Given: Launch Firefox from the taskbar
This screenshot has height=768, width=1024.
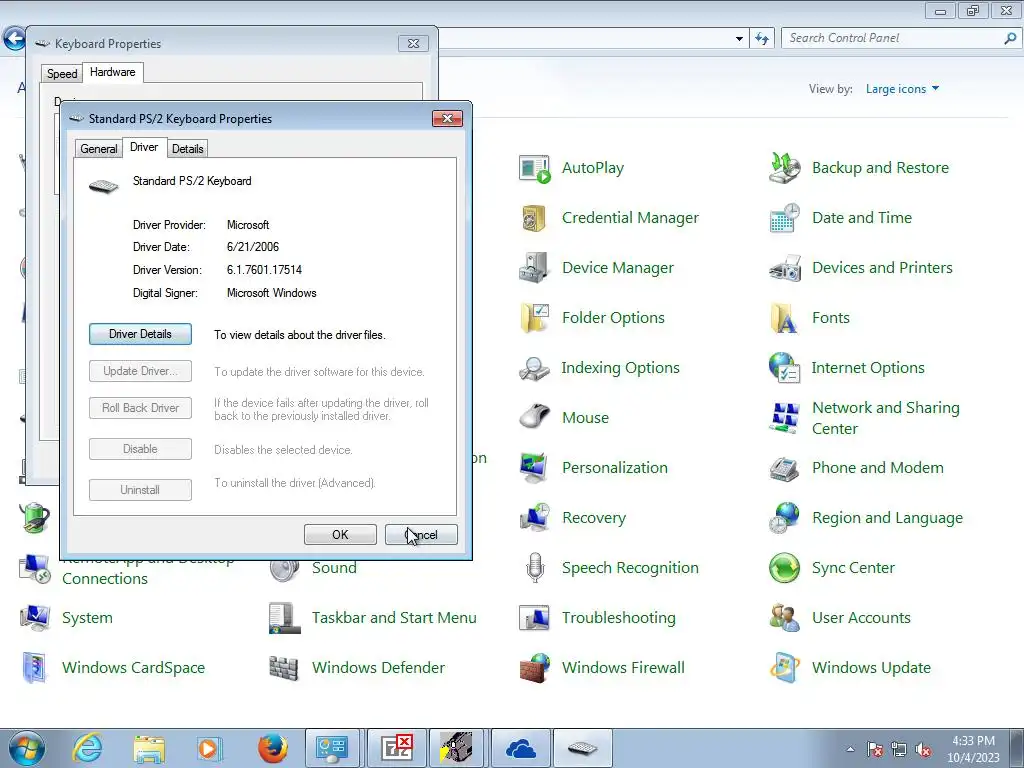Looking at the screenshot, I should [x=272, y=748].
